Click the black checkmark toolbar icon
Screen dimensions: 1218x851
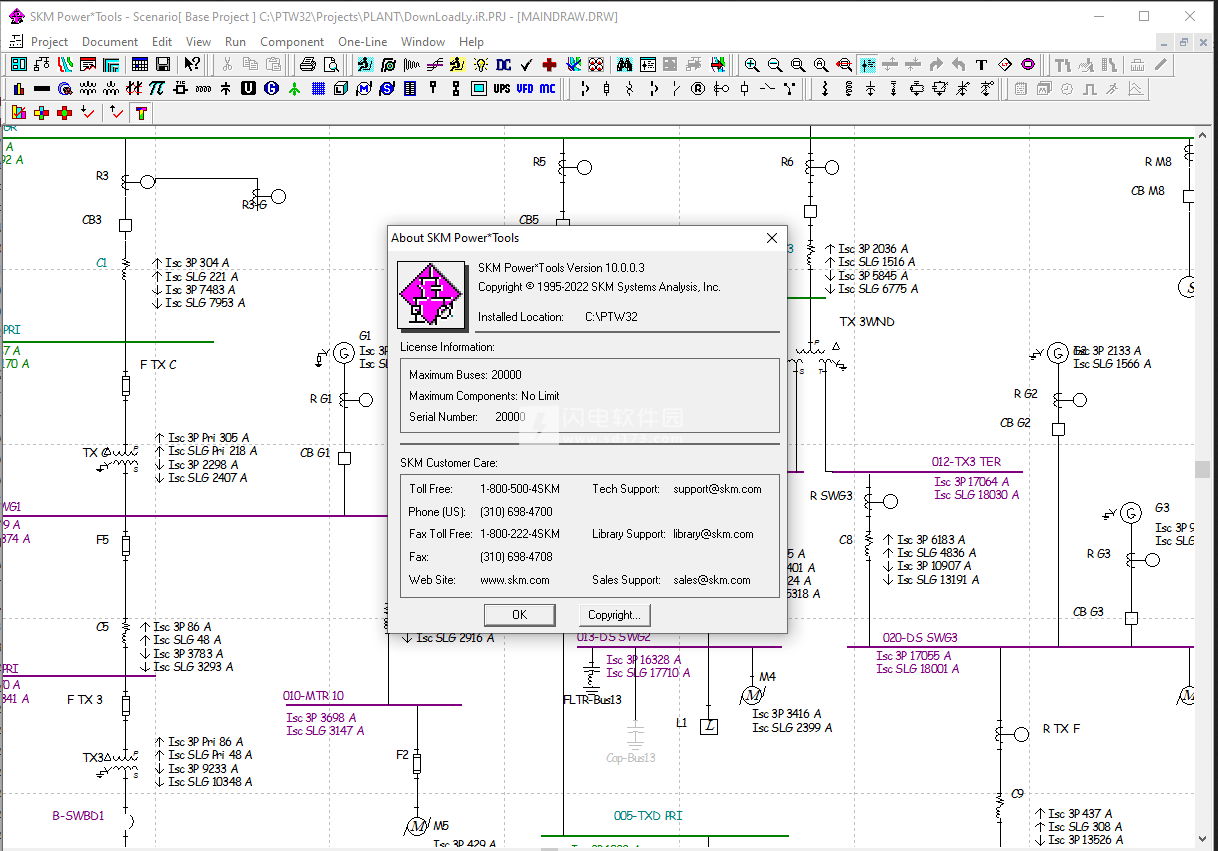(x=526, y=64)
